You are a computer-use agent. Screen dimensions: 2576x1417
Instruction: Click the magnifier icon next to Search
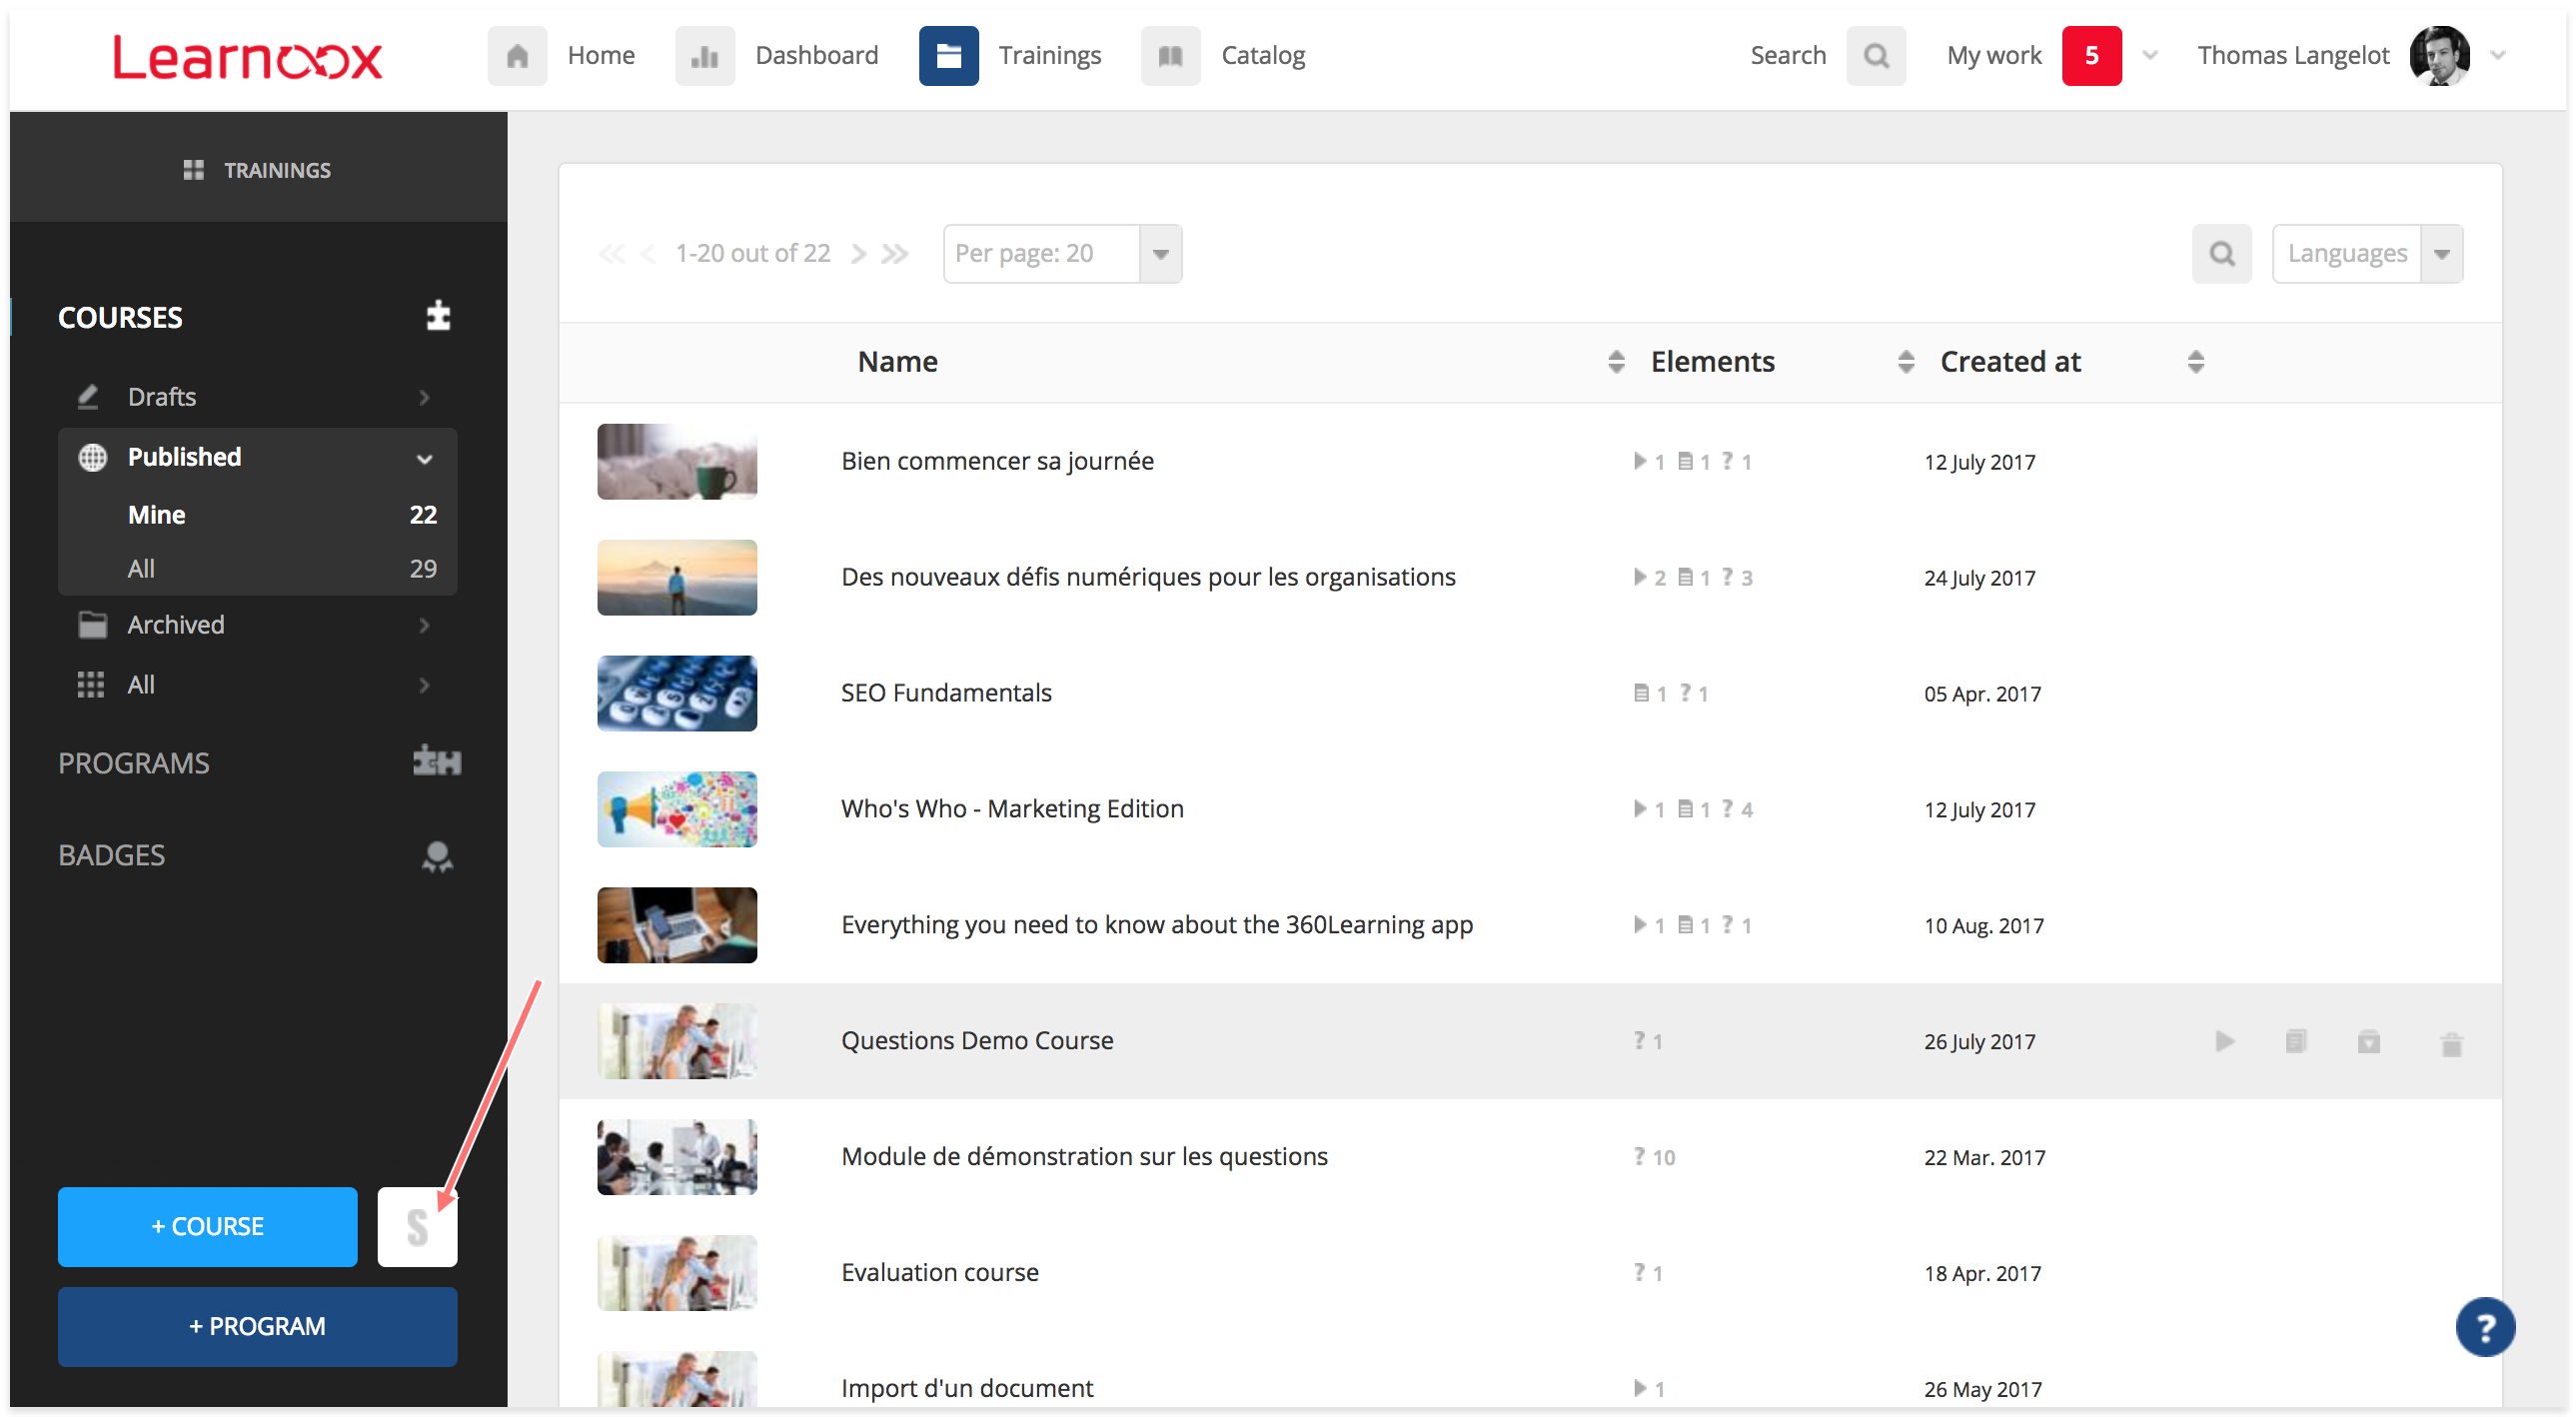tap(1876, 56)
